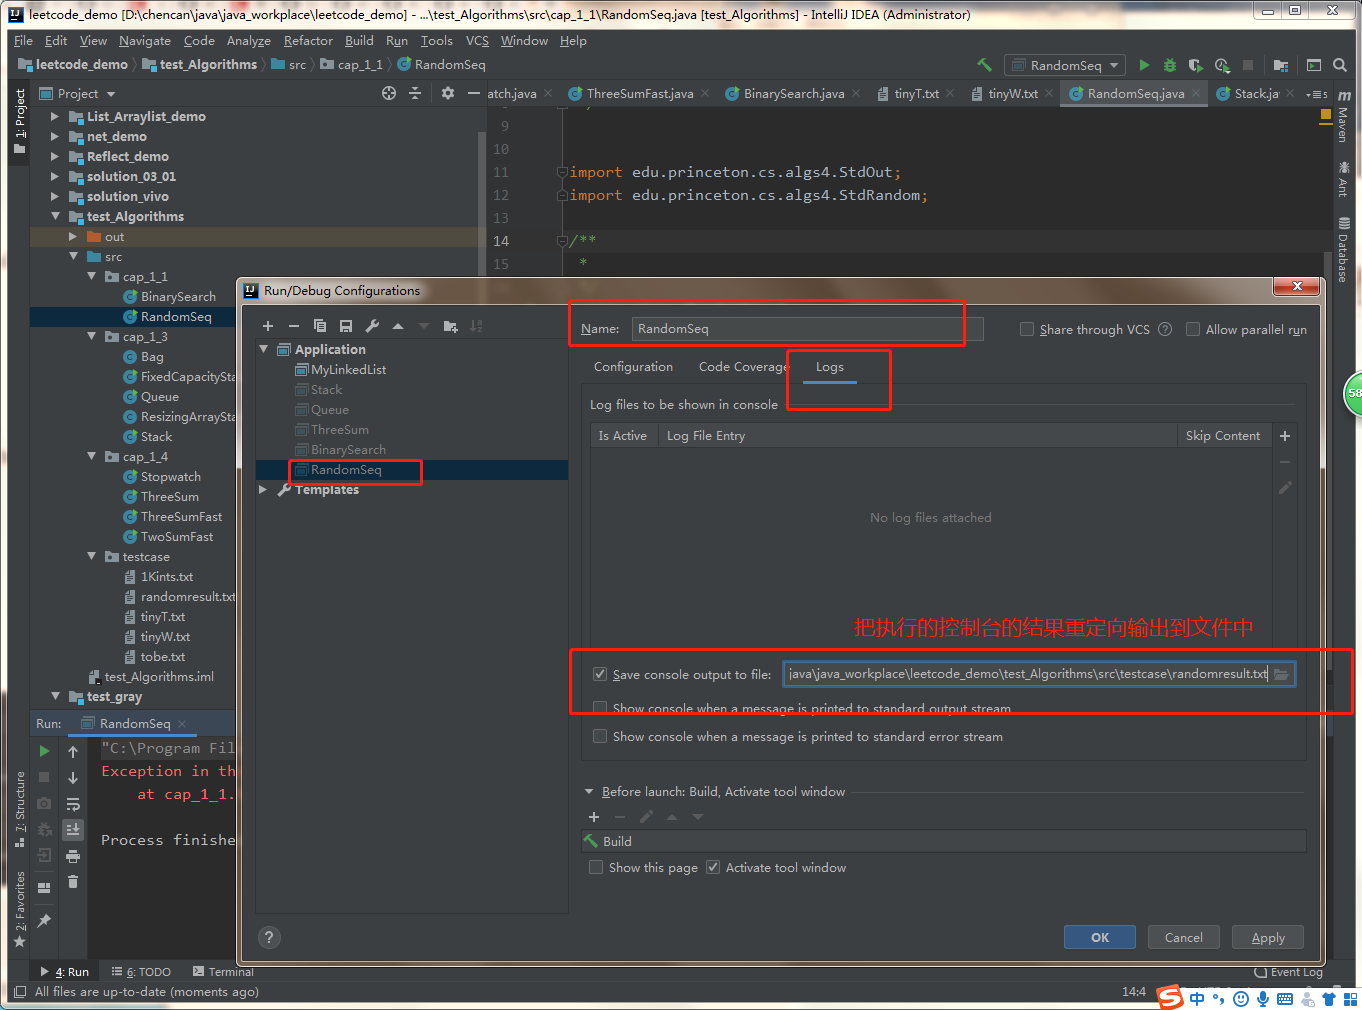Add before launch task plus icon
This screenshot has width=1362, height=1010.
coord(594,817)
